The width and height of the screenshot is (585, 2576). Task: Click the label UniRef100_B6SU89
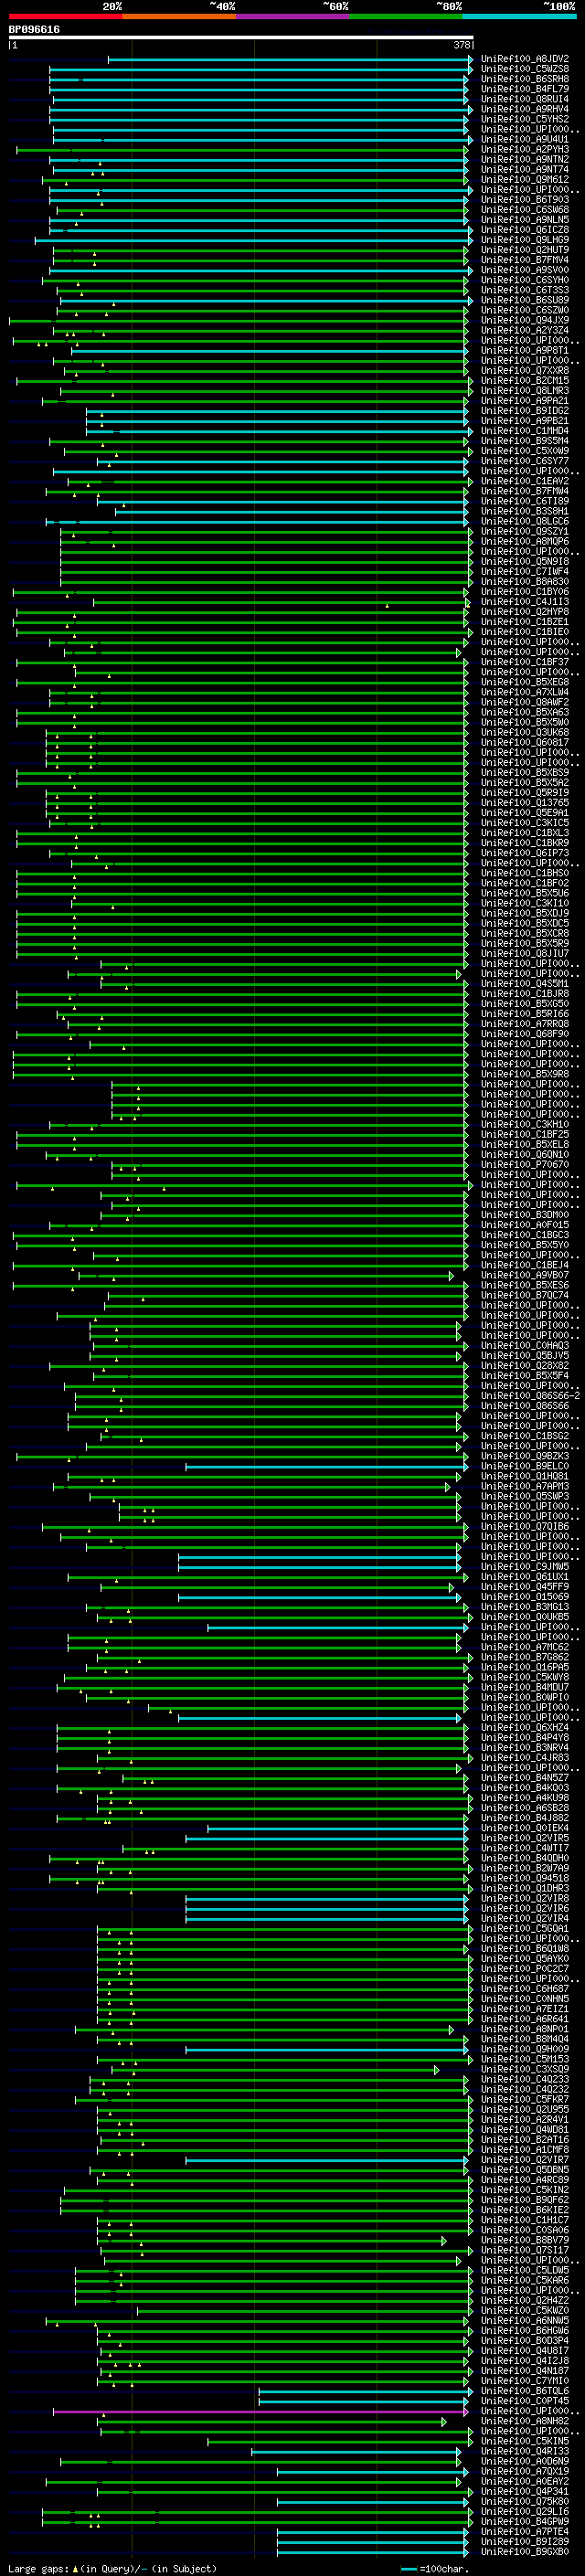click(525, 300)
